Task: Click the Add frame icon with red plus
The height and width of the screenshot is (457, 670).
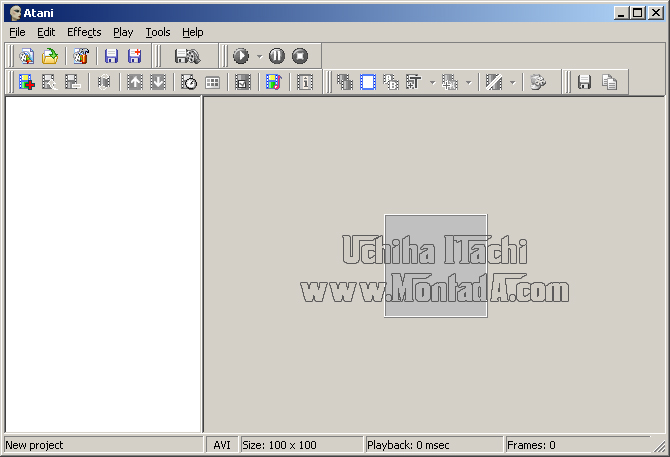Action: (26, 82)
